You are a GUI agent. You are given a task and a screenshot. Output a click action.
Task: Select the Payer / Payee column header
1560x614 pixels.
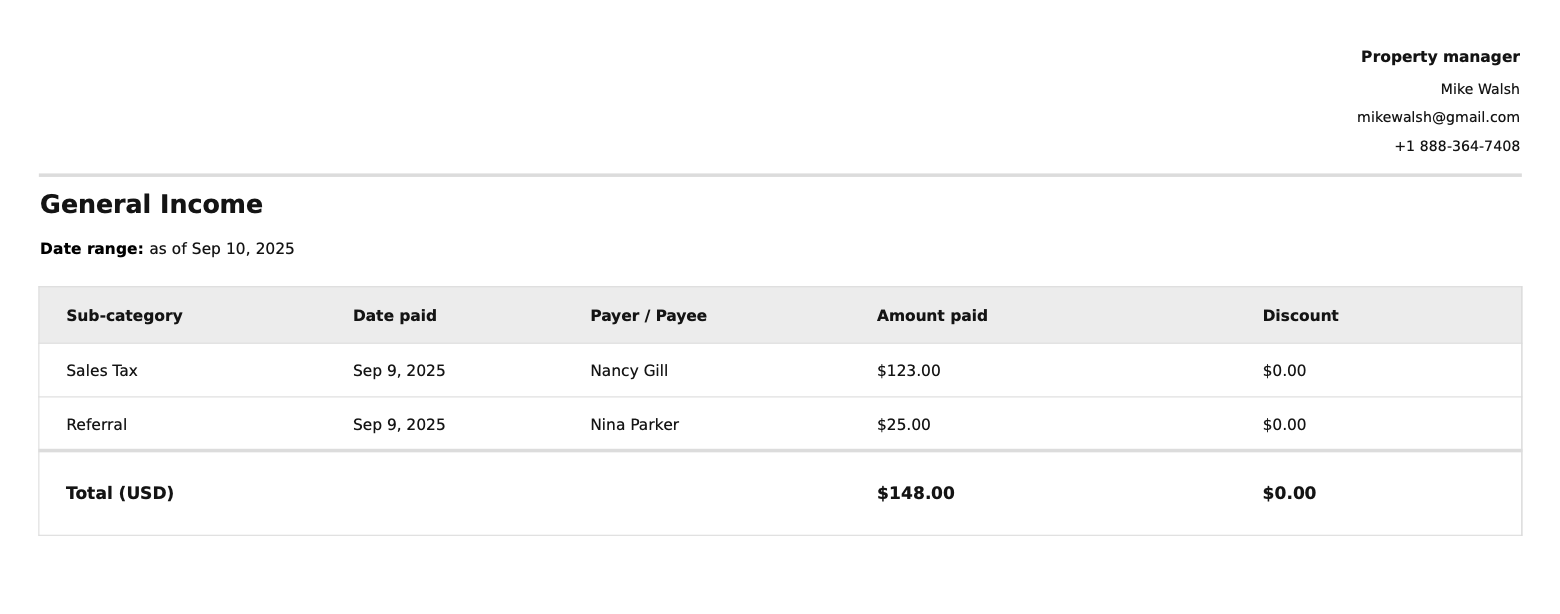point(648,316)
